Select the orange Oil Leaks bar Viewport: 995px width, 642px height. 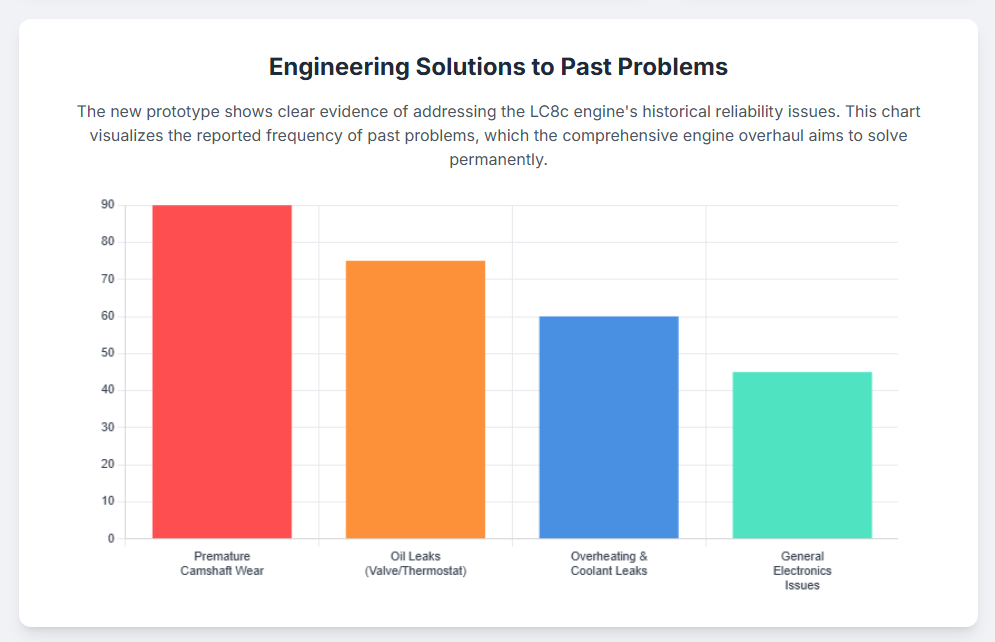[415, 399]
